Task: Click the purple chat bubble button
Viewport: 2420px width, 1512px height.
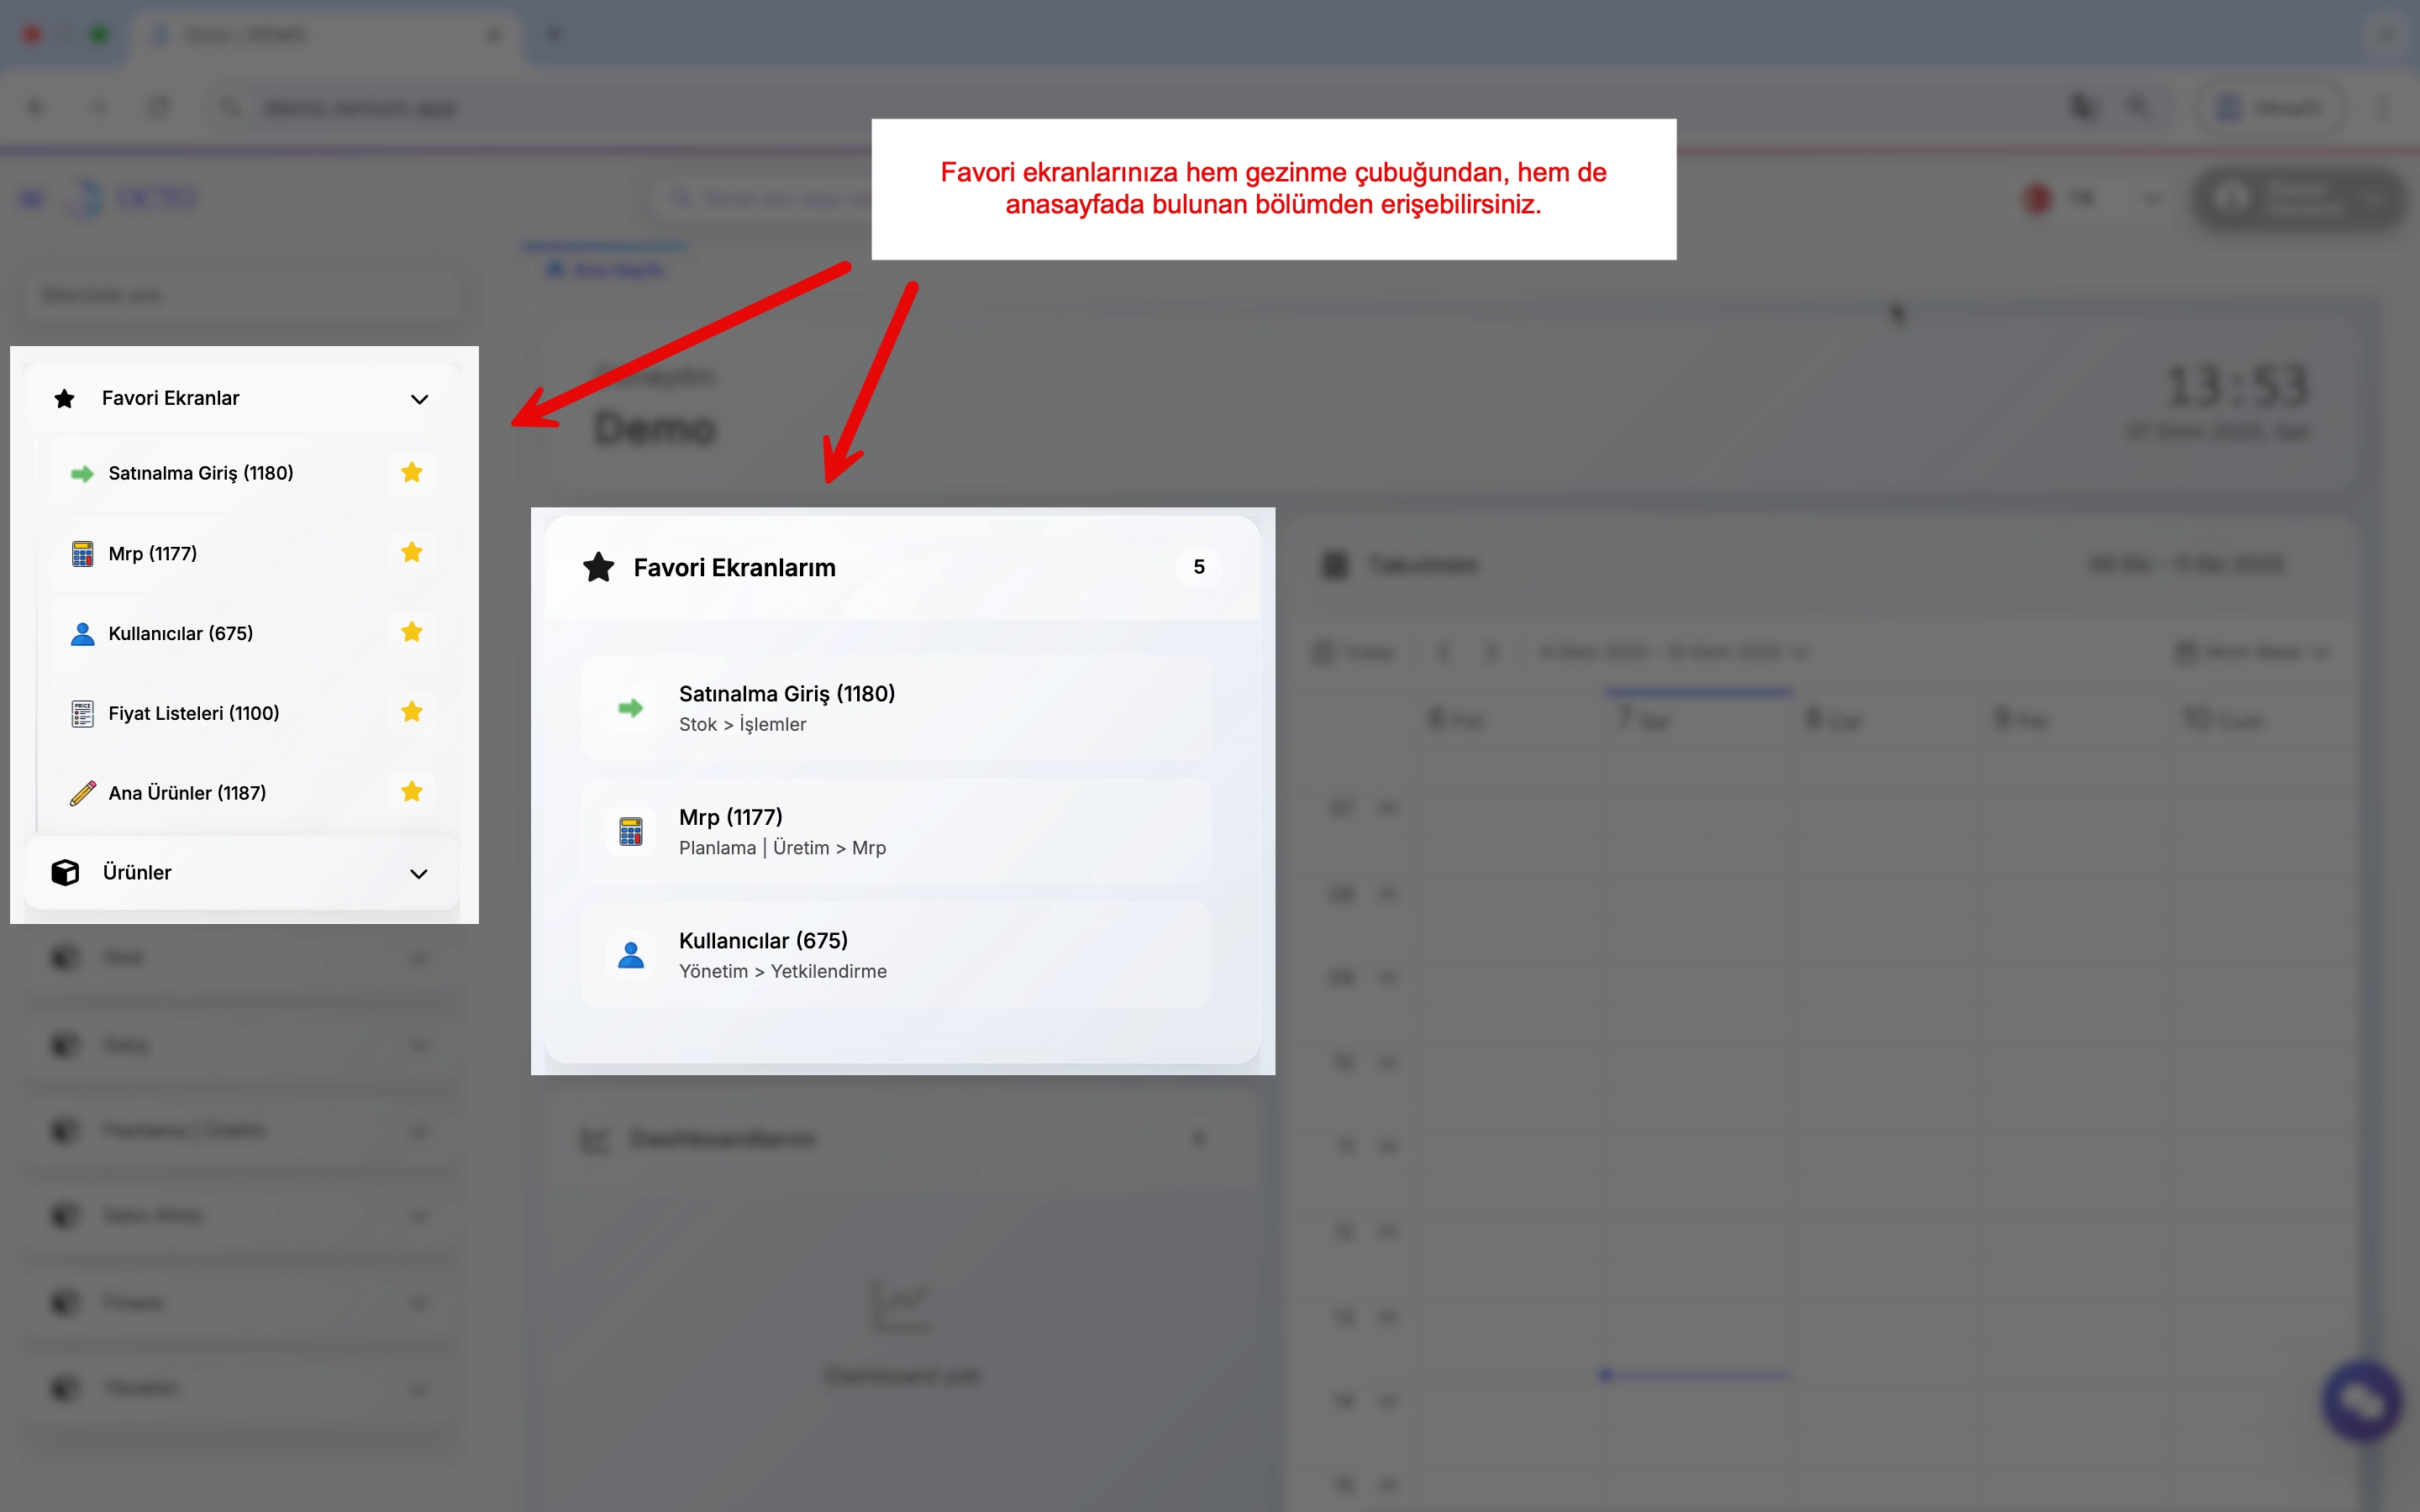Action: pyautogui.click(x=2362, y=1401)
